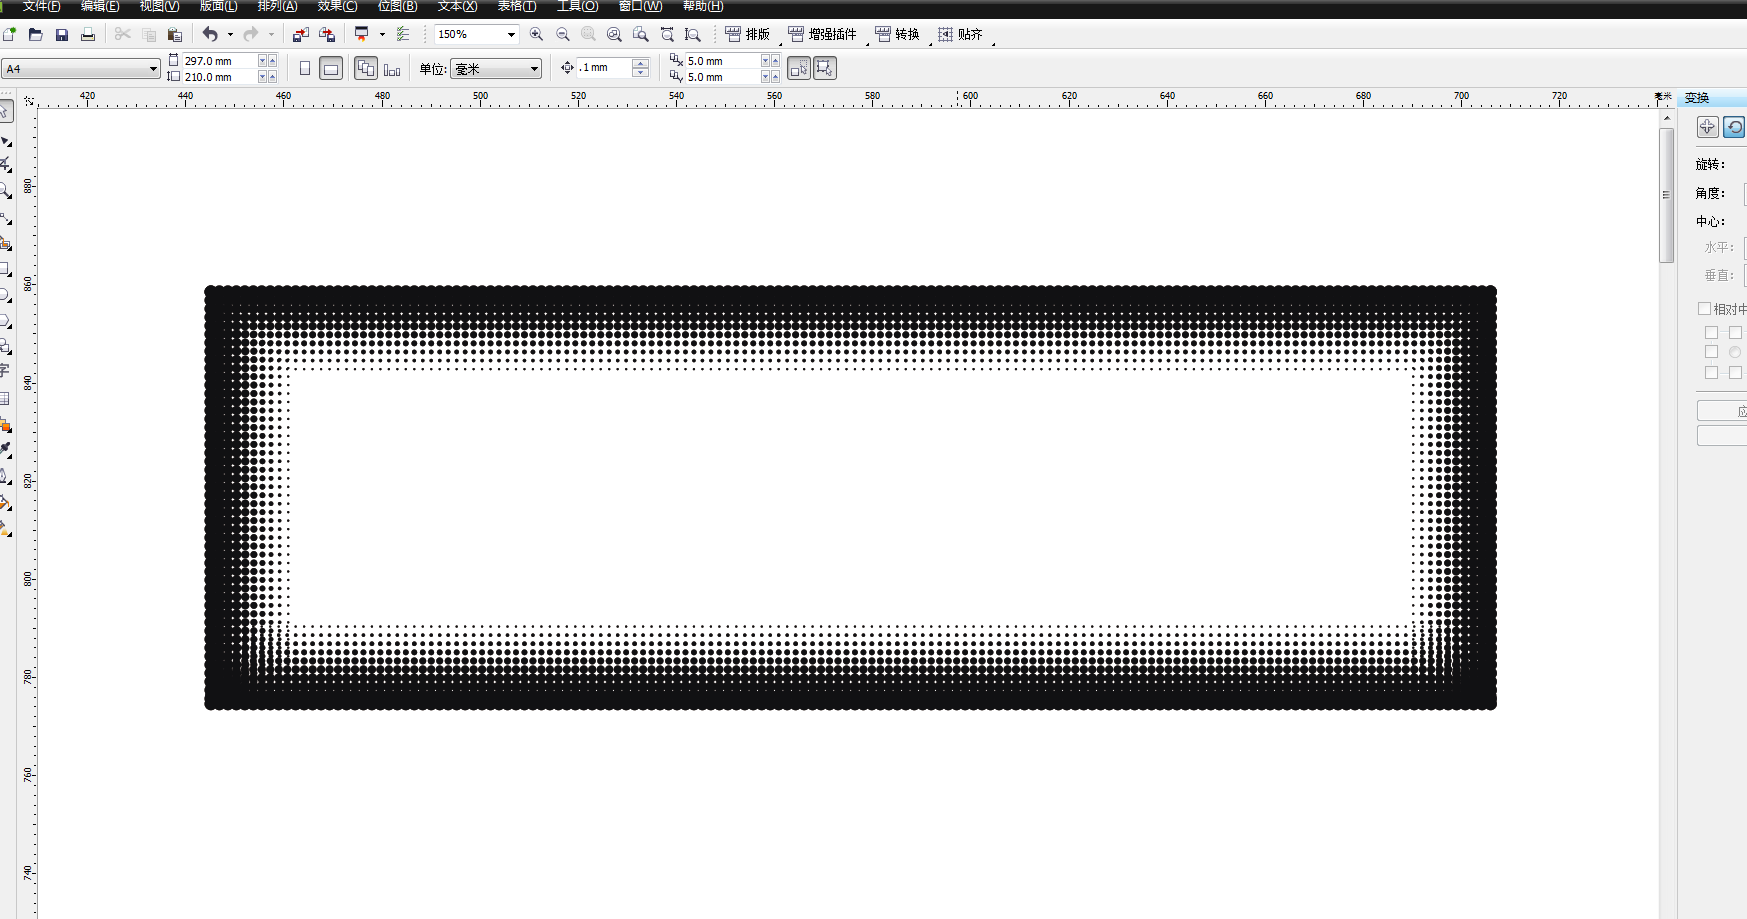Activate the Rotate mode in the 变换 docker

pos(1734,127)
